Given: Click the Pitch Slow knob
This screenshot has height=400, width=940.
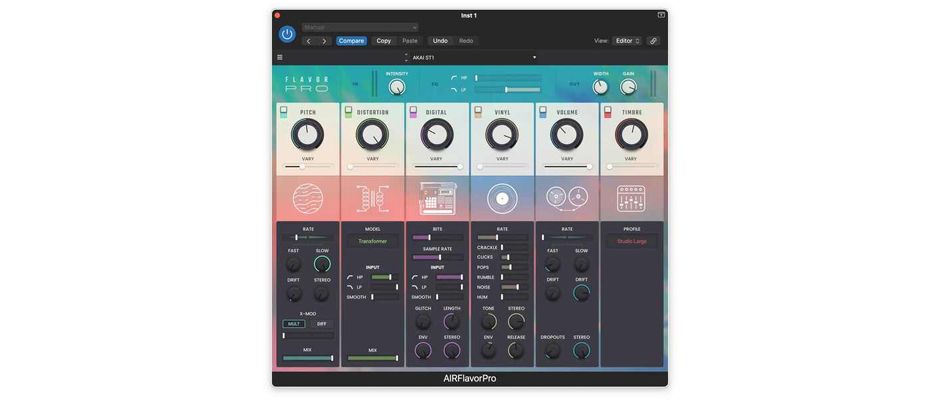Looking at the screenshot, I should (322, 264).
